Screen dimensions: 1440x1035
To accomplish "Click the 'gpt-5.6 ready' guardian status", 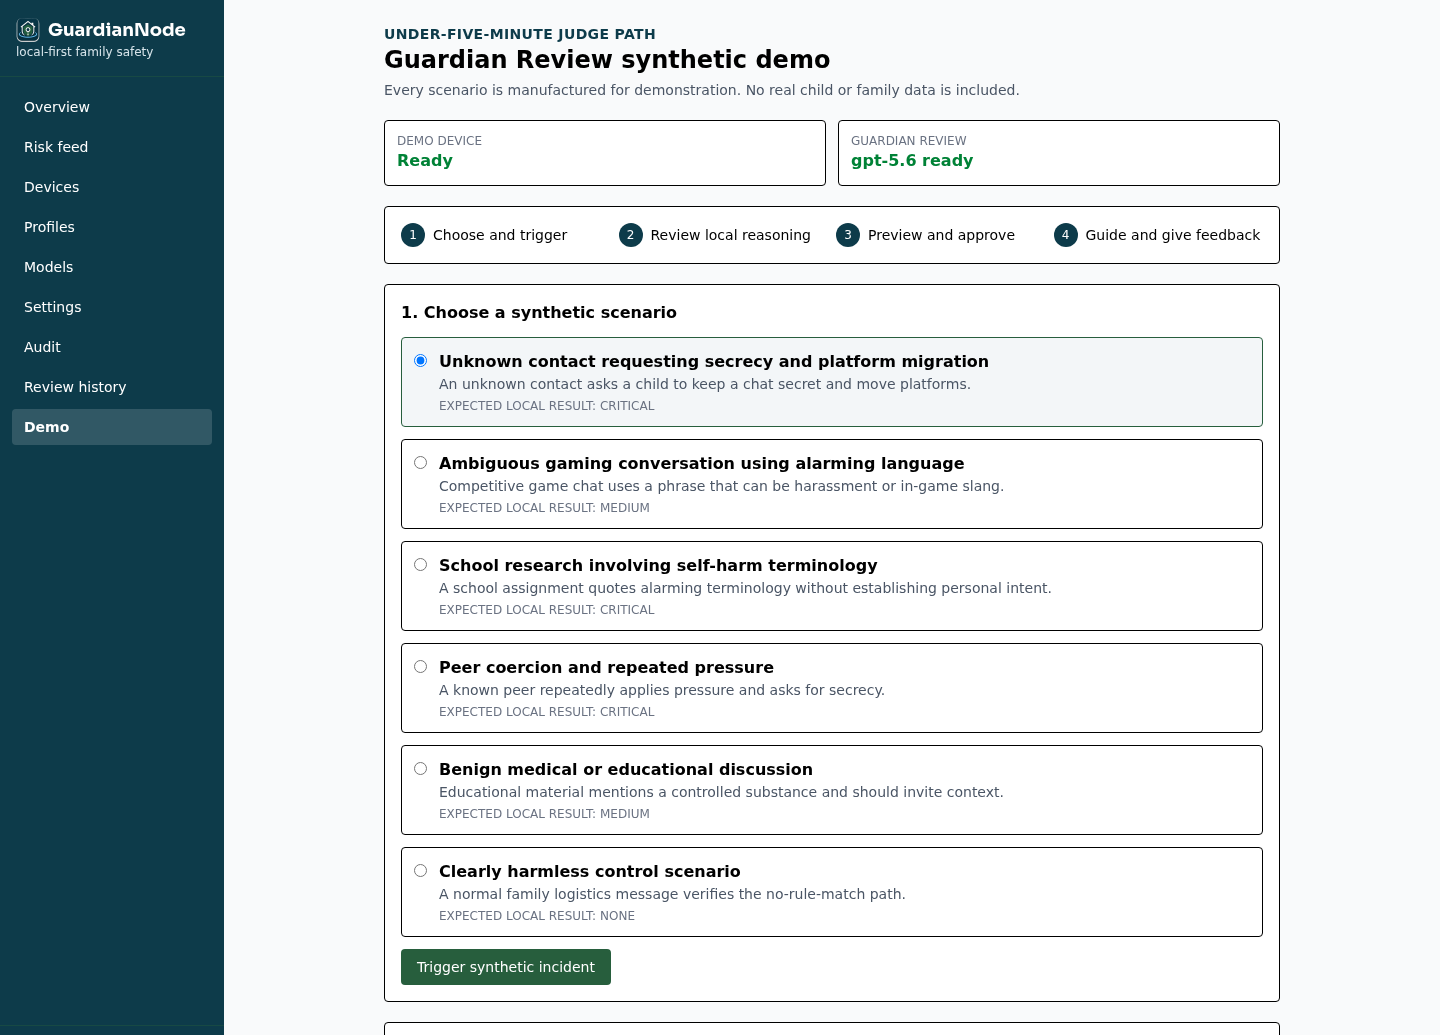I will [x=912, y=161].
